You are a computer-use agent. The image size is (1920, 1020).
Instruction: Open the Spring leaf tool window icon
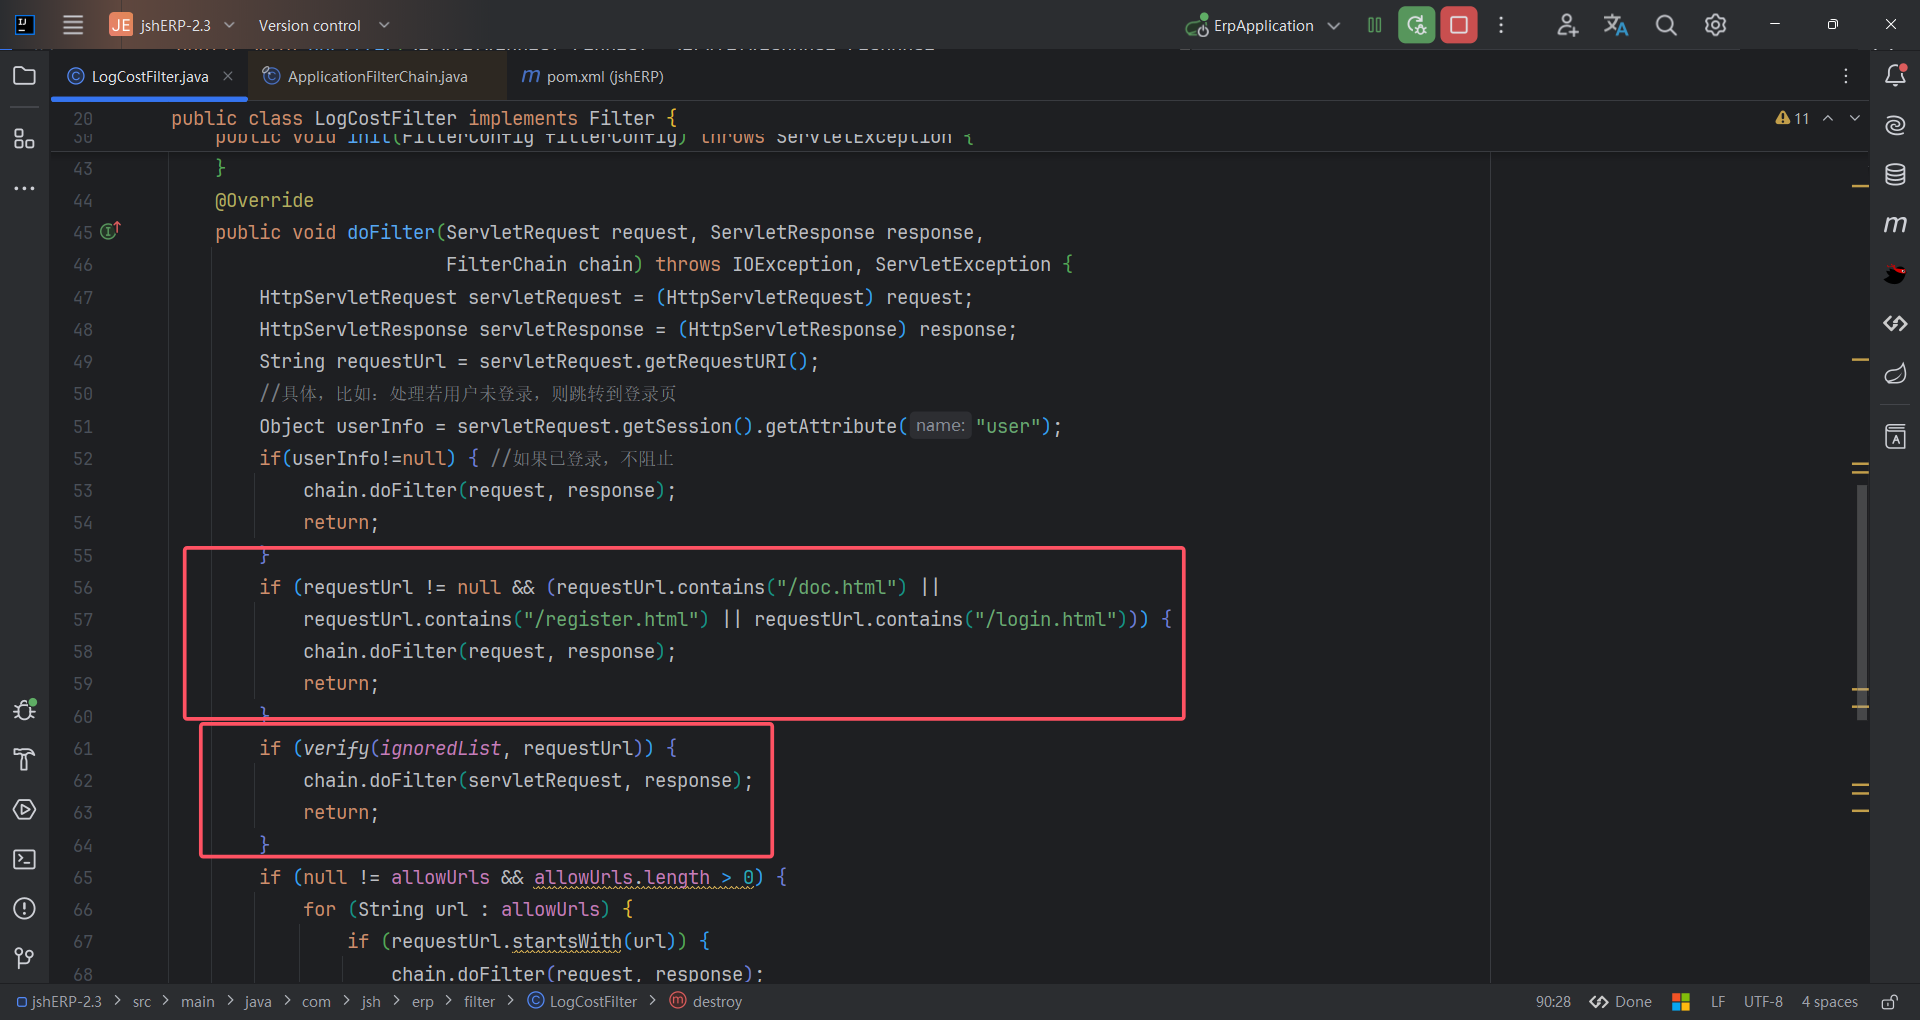[x=1895, y=373]
